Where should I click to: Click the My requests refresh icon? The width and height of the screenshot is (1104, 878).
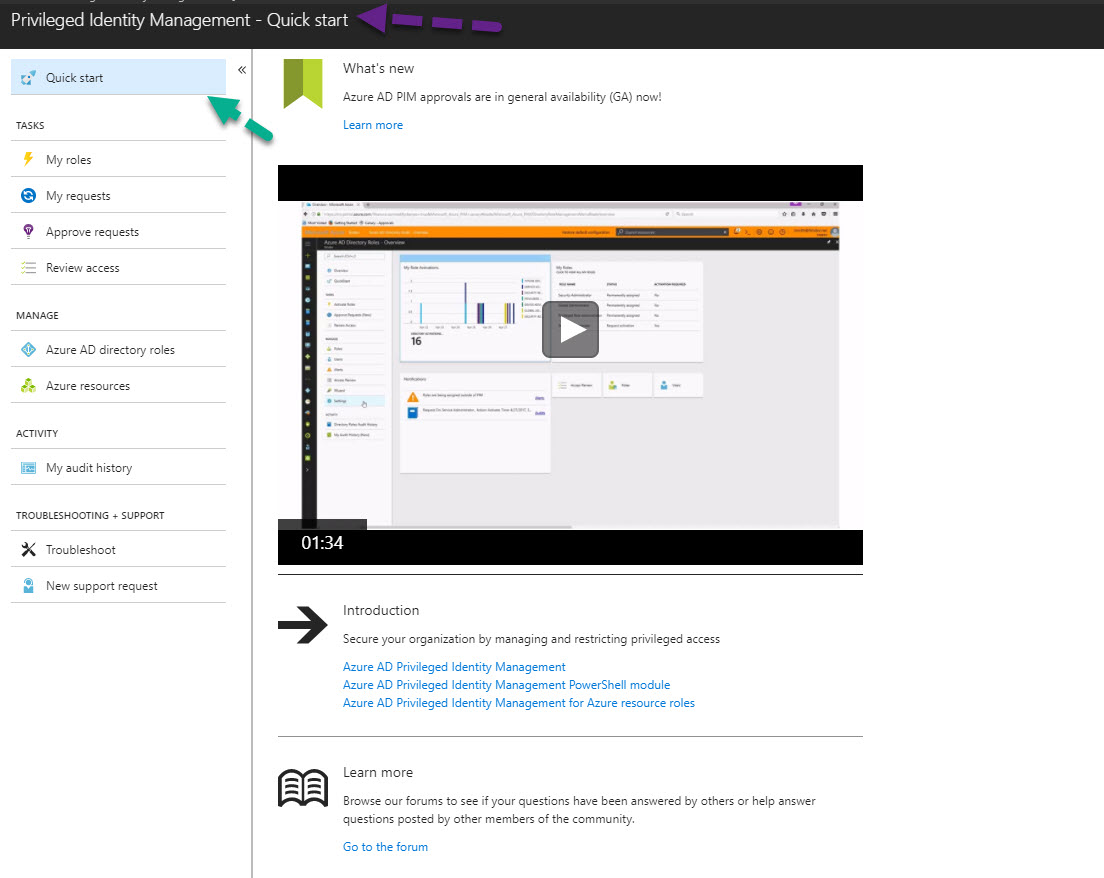[x=28, y=196]
